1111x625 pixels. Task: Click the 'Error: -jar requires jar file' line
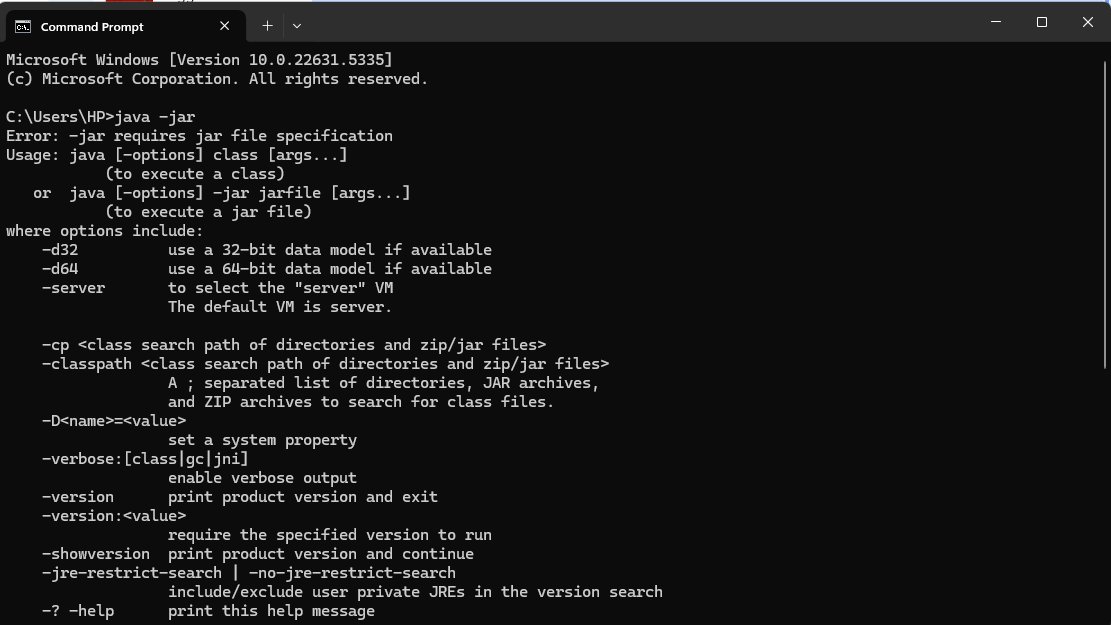coord(199,136)
